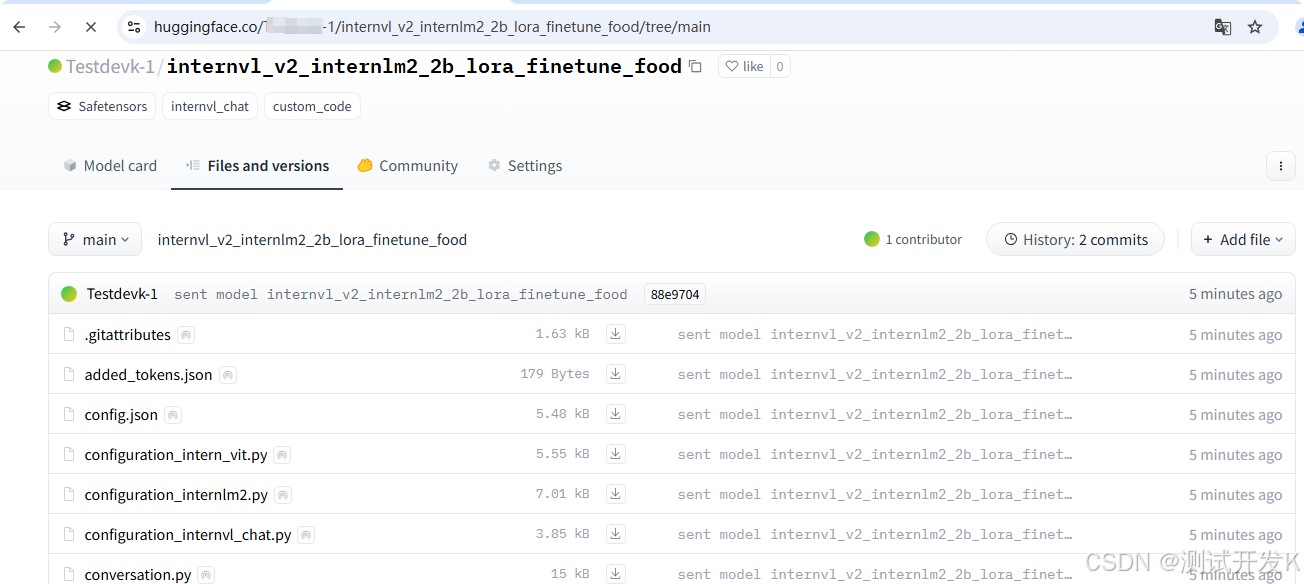Click the safe badge next to config.json

pyautogui.click(x=173, y=415)
